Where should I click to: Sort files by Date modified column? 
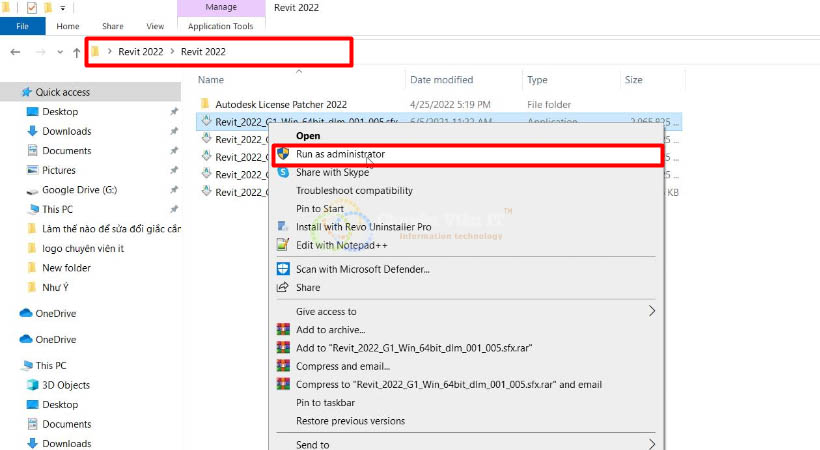click(x=441, y=79)
